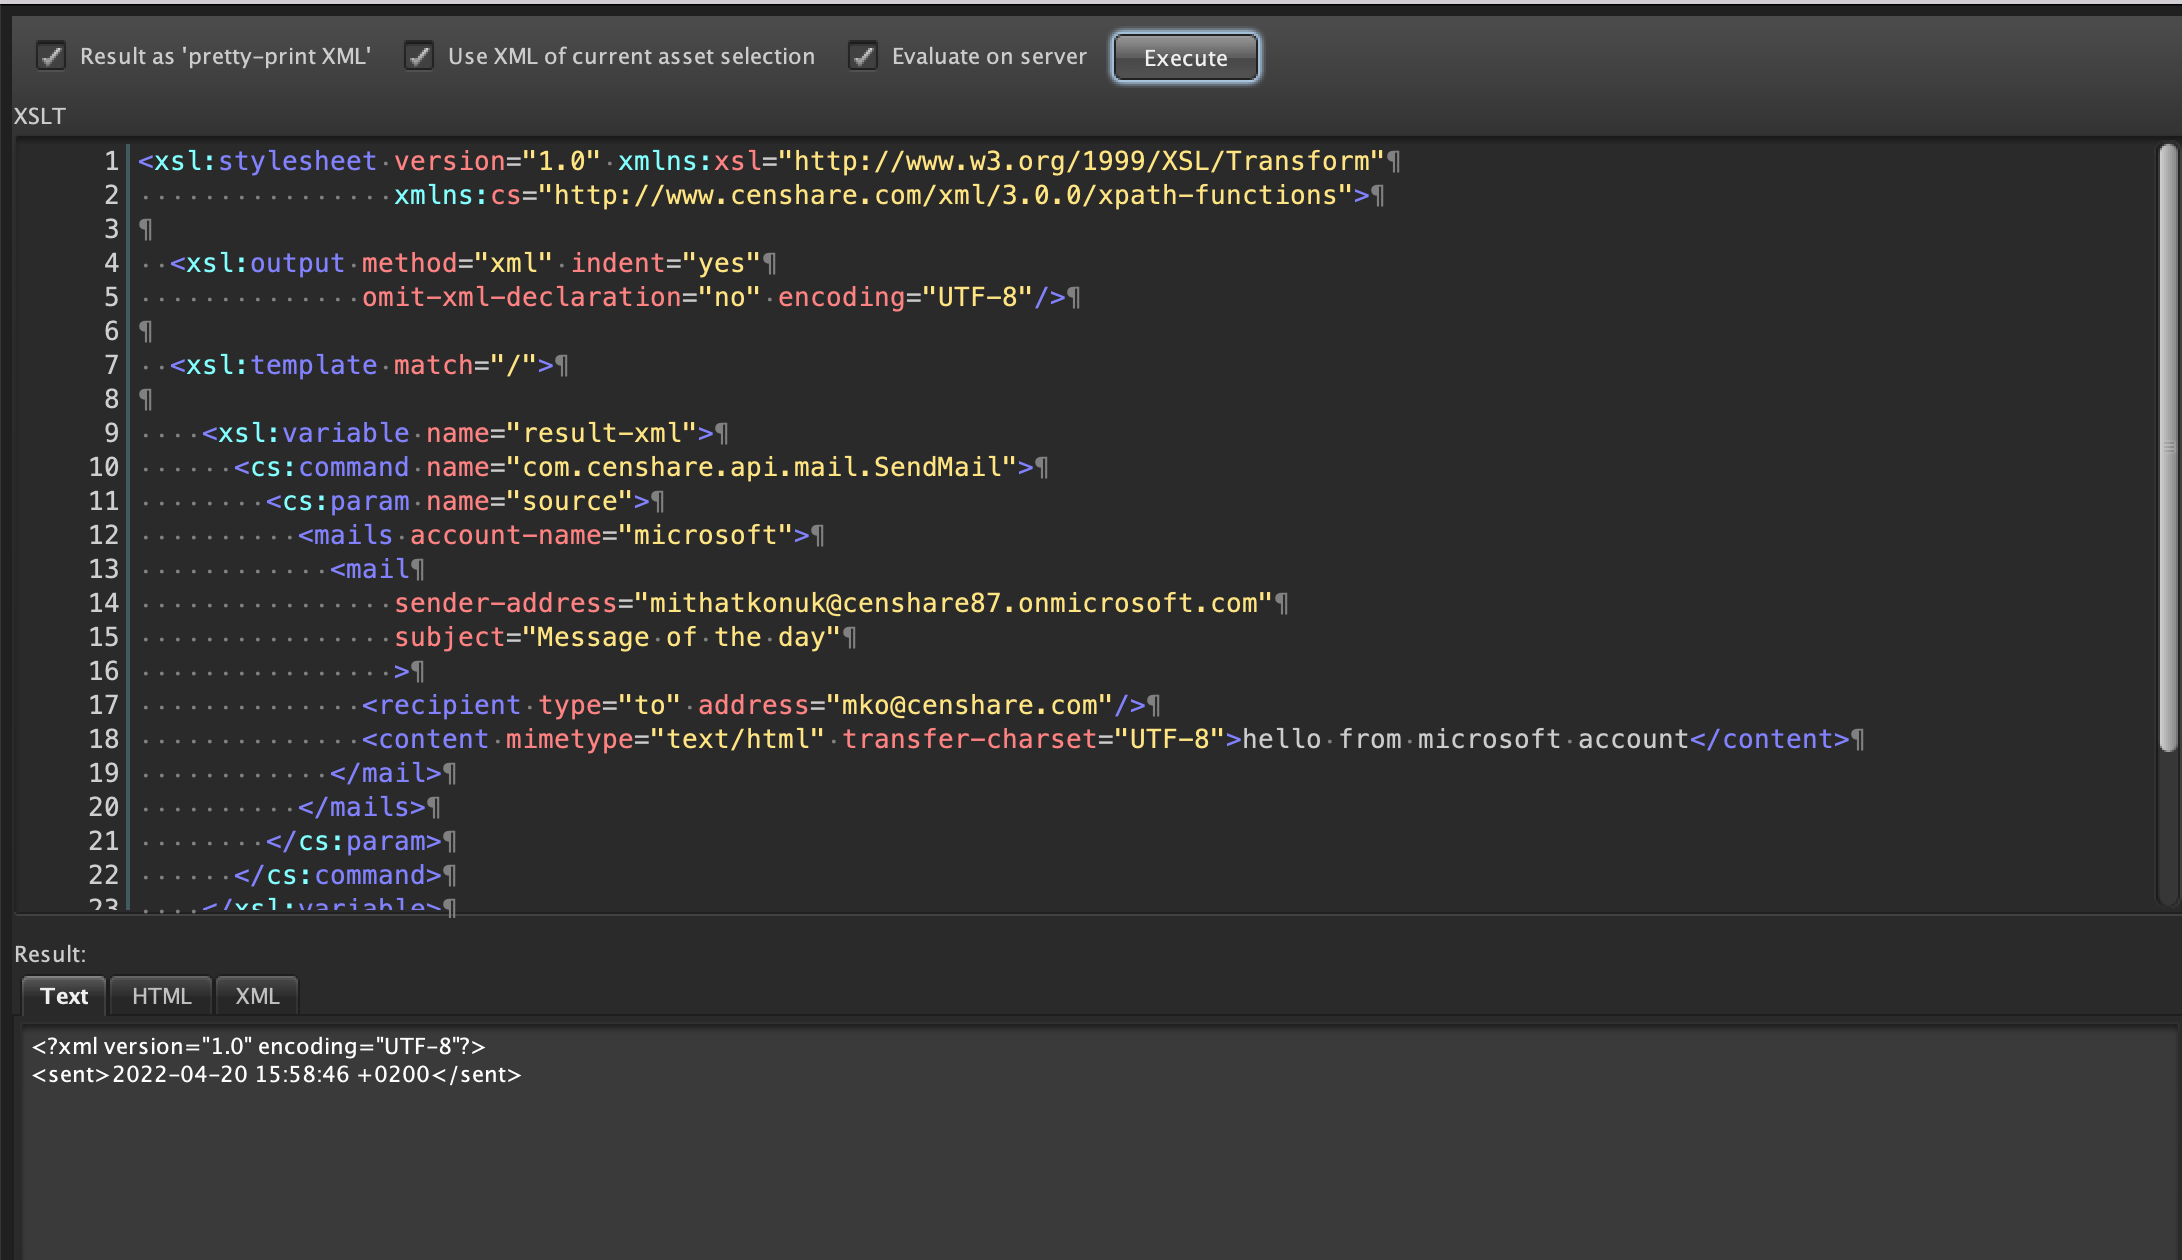Select the <sent> timestamp in results

275,1074
